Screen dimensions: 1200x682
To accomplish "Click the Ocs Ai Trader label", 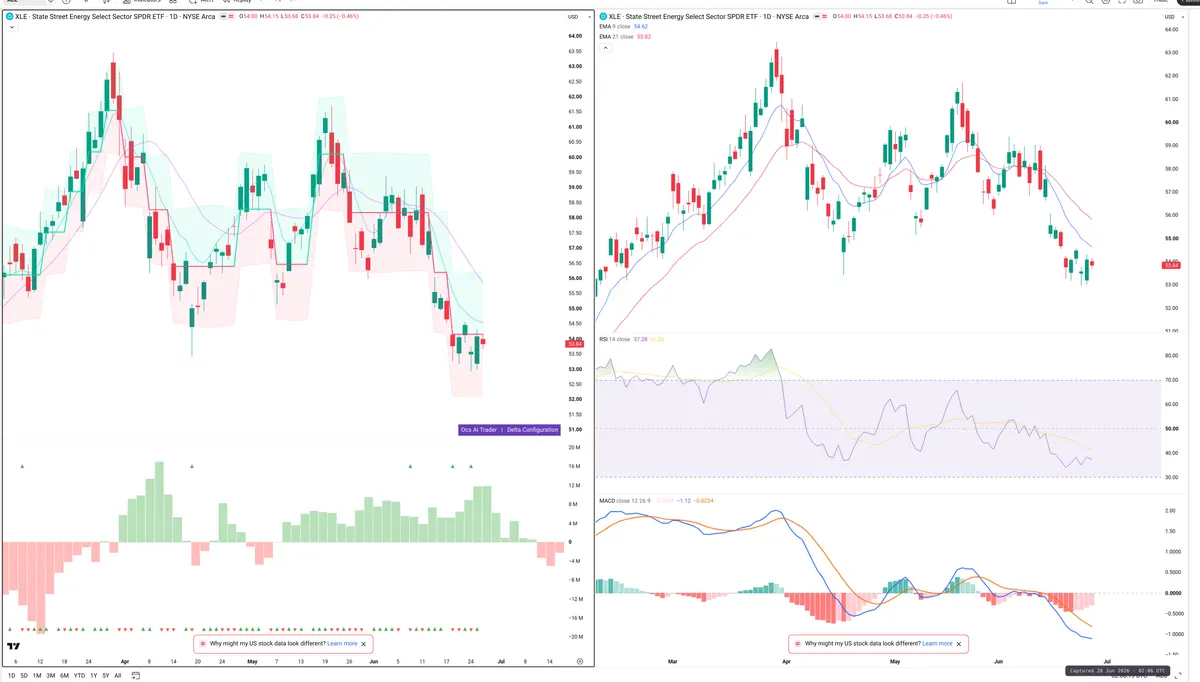I will [478, 430].
